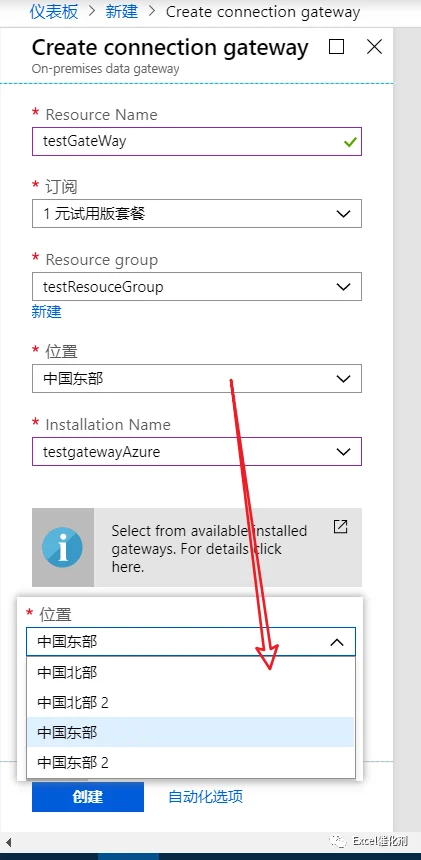This screenshot has height=860, width=421.
Task: Click the blue information icon
Action: click(x=62, y=547)
